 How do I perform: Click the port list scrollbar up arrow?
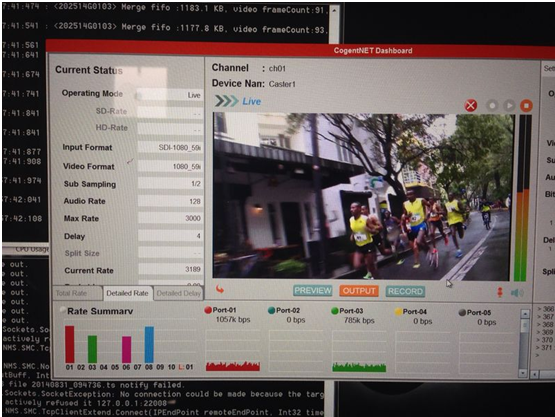click(x=525, y=314)
